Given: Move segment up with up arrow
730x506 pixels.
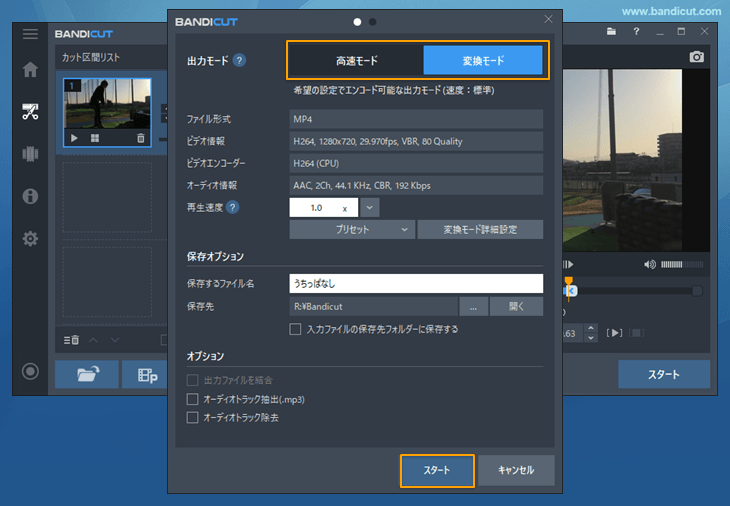Looking at the screenshot, I should click(93, 340).
